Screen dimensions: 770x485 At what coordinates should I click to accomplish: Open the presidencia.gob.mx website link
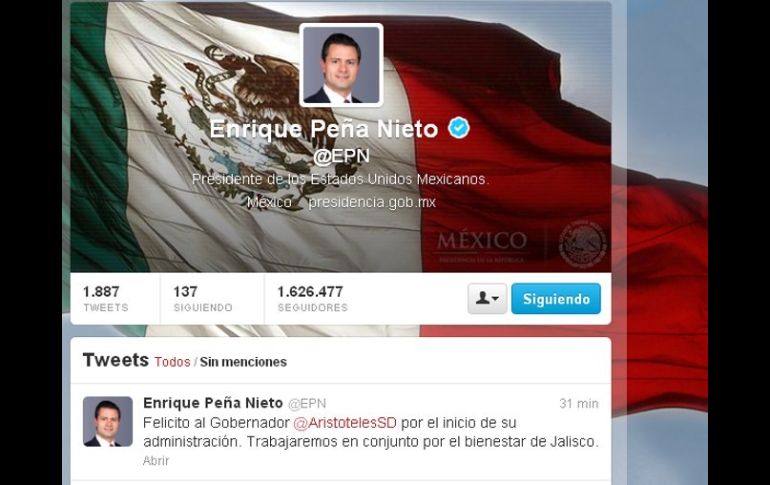tap(372, 202)
